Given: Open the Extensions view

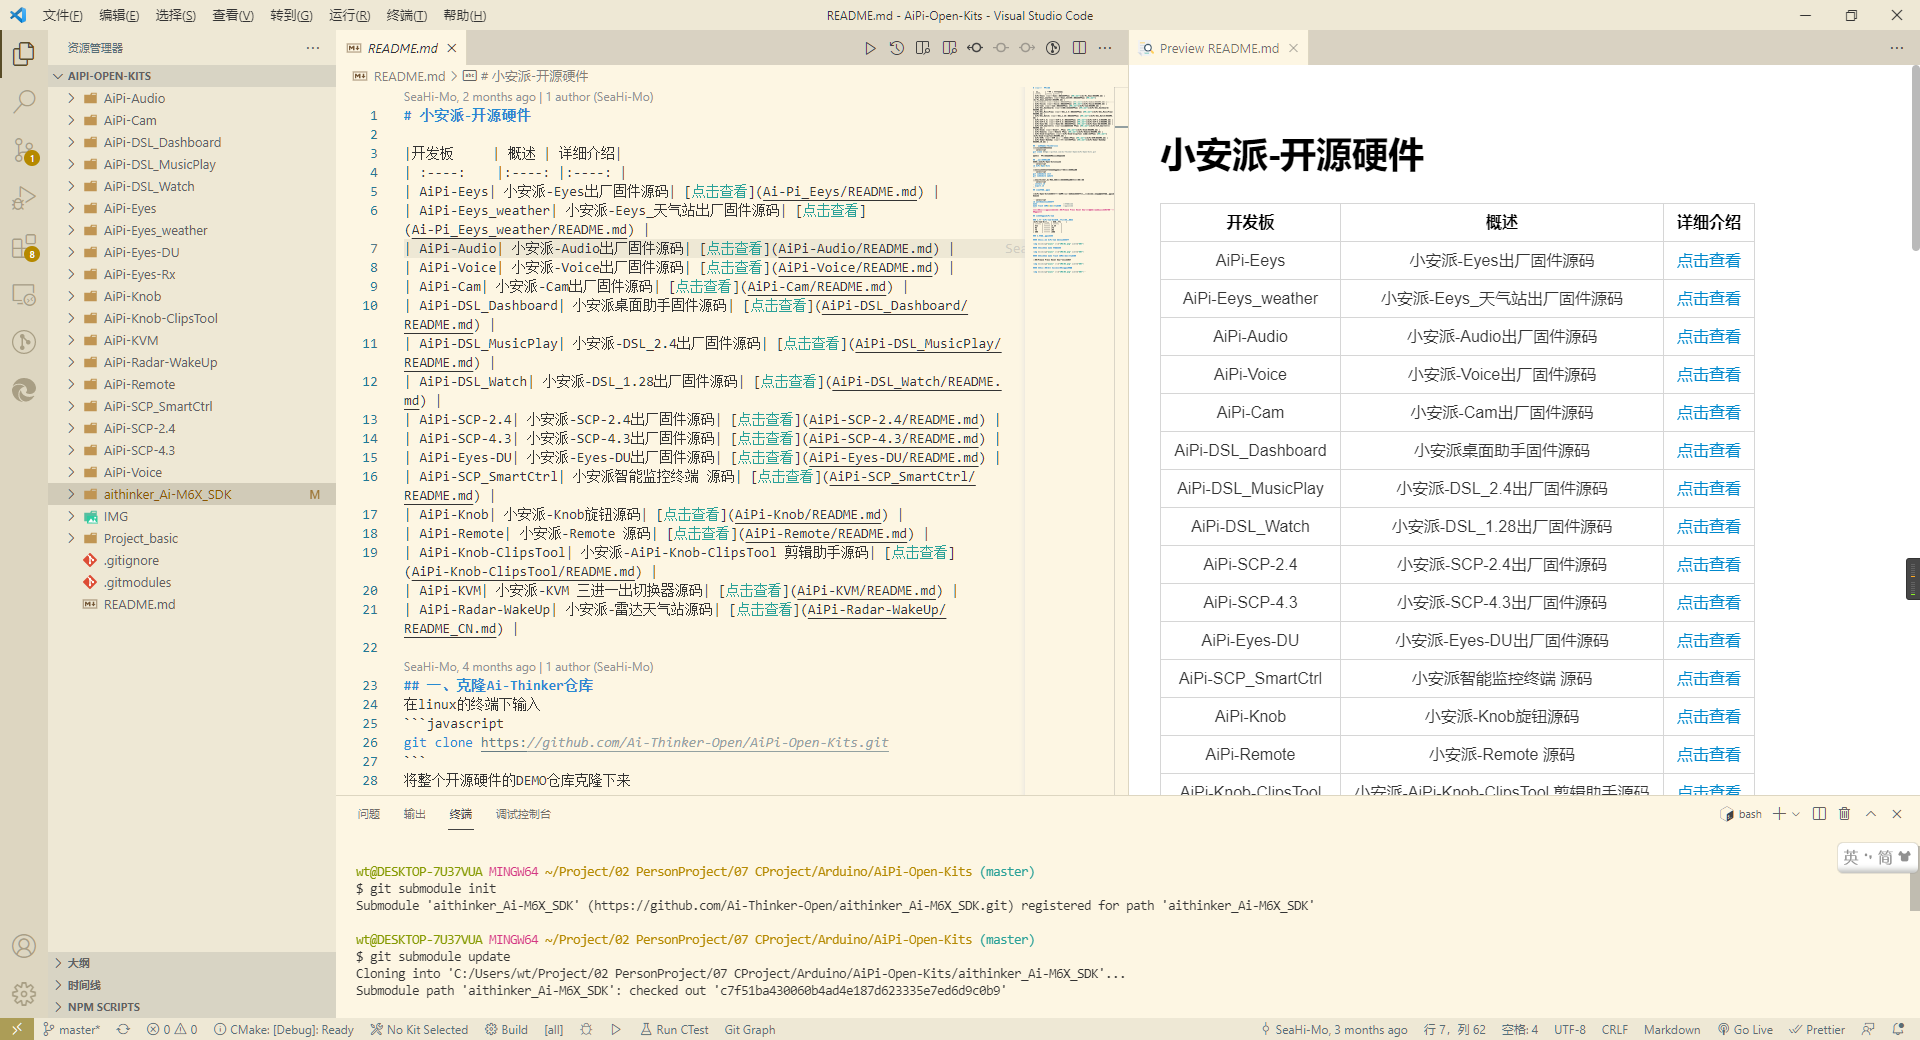Looking at the screenshot, I should (24, 247).
